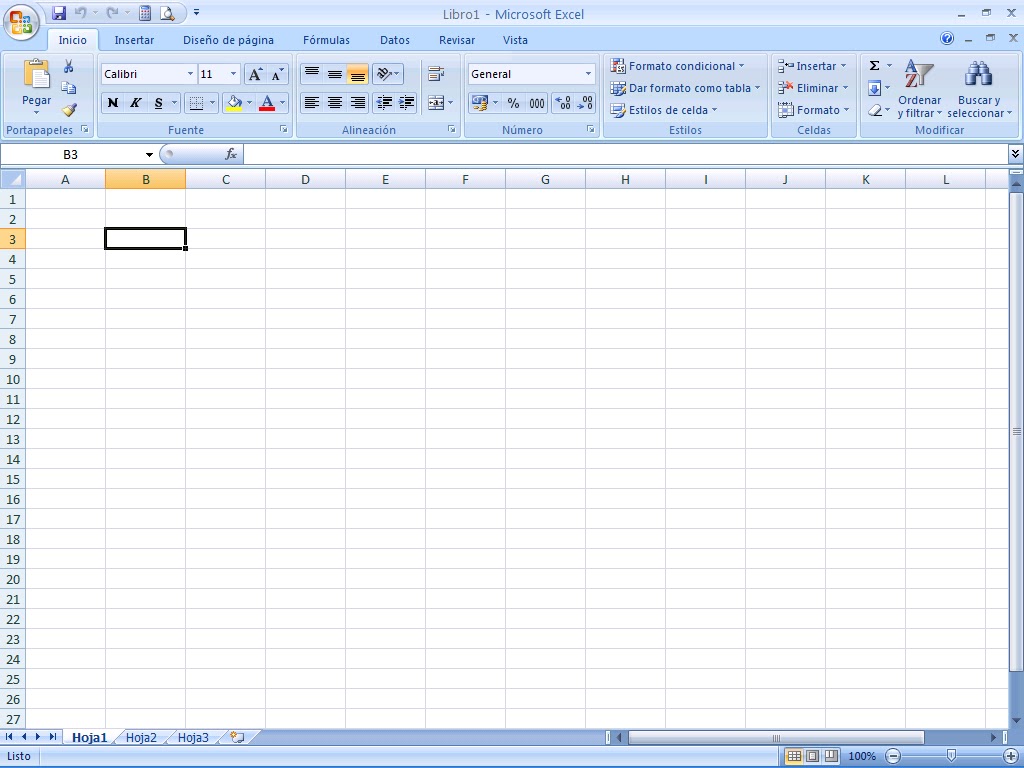Viewport: 1024px width, 768px height.
Task: Select the Hoja2 sheet tab
Action: coord(140,737)
